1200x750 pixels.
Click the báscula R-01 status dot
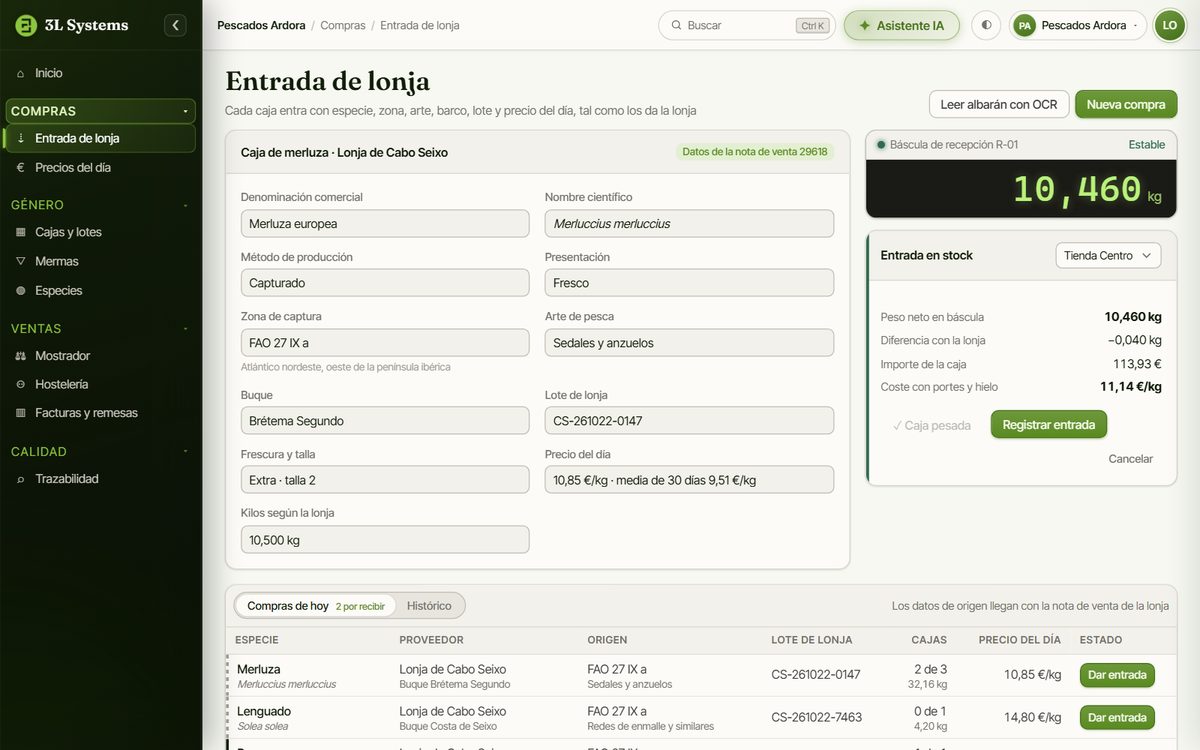881,145
